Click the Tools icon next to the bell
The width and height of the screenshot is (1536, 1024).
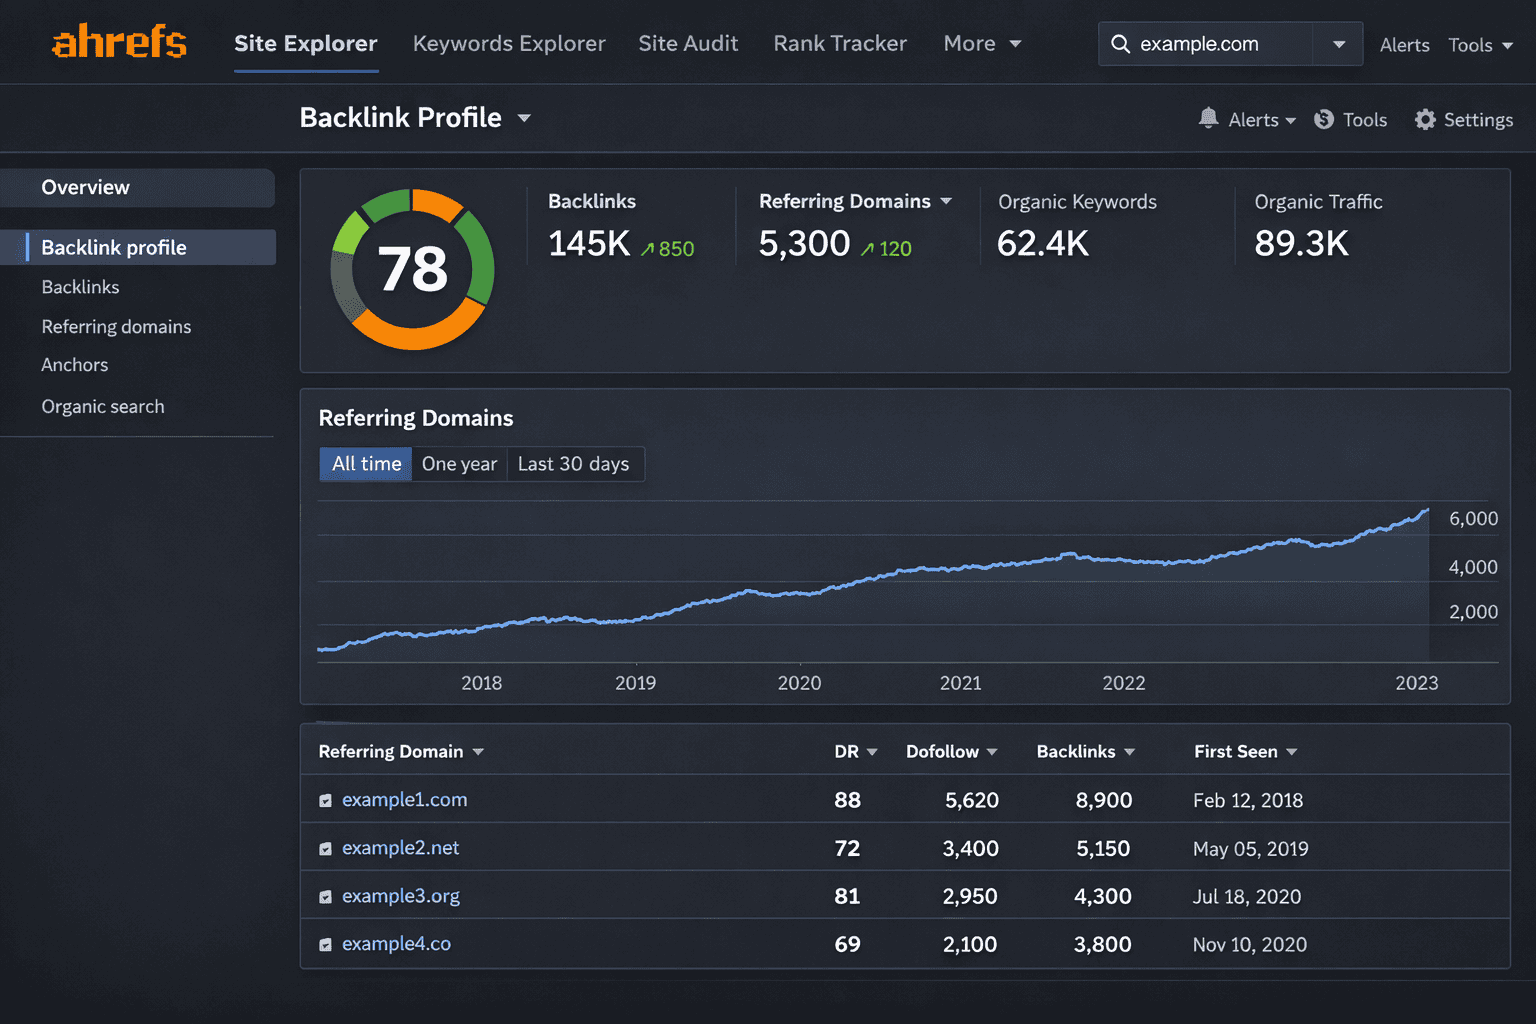click(1323, 118)
